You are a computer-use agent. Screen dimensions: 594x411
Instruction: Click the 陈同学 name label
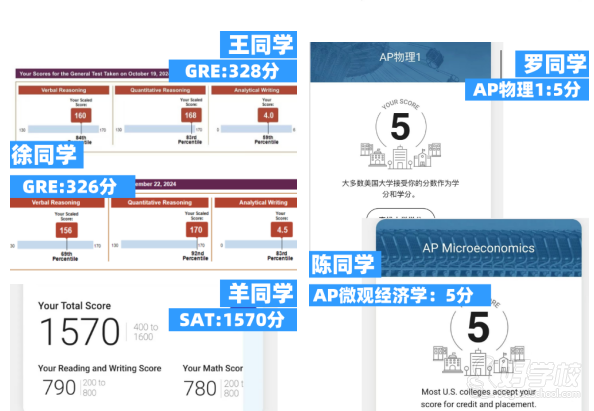tap(345, 264)
